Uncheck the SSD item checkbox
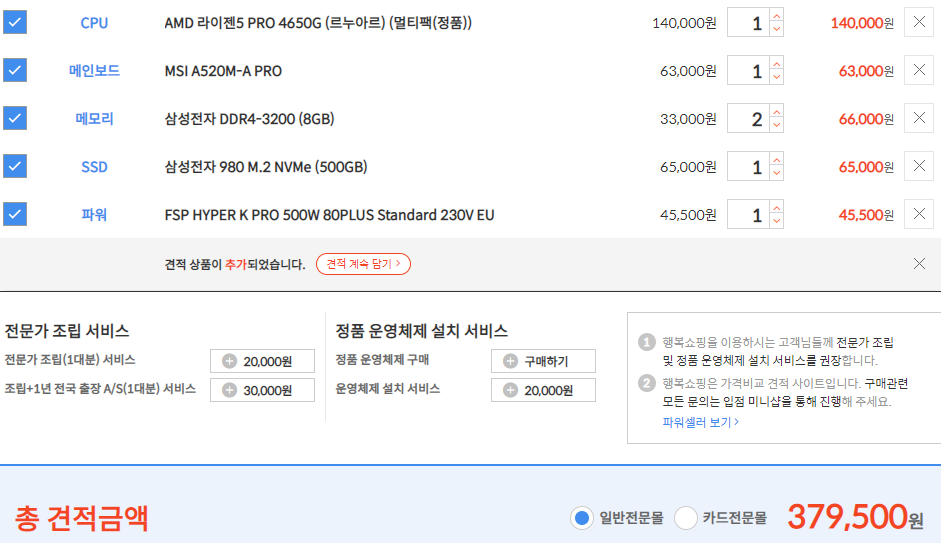Screen dimensions: 941x543 15,166
